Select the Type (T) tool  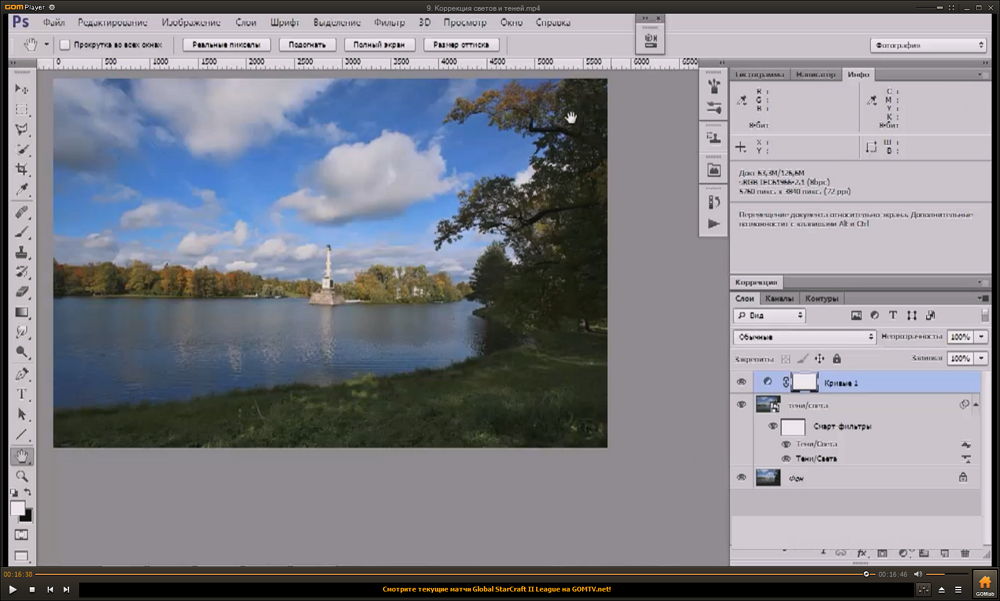click(22, 395)
